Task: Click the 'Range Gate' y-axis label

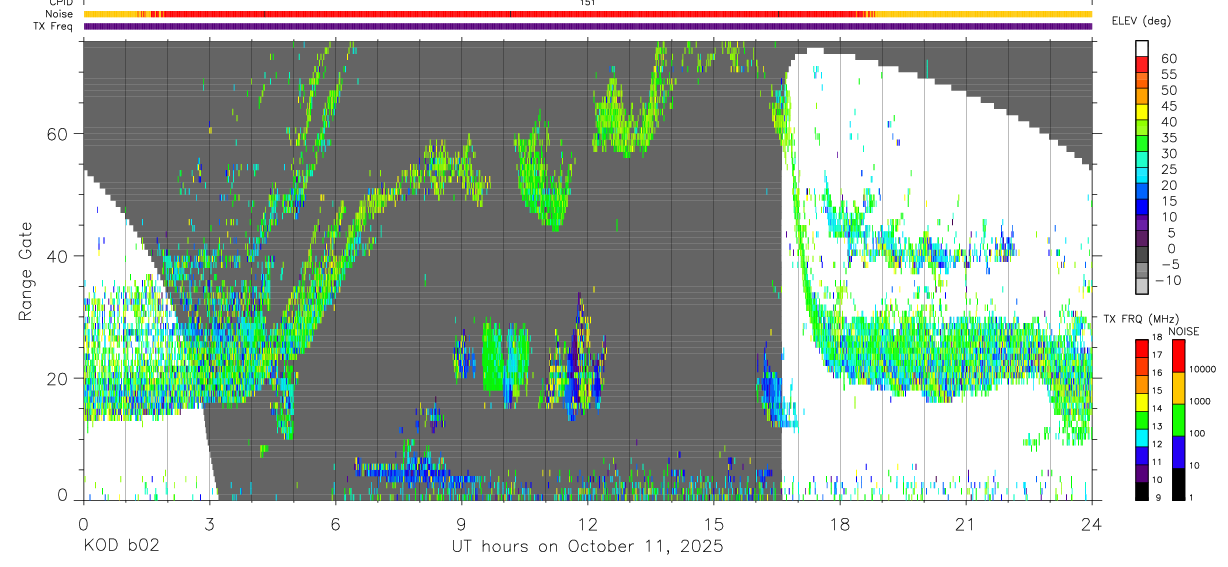Action: [x=27, y=271]
